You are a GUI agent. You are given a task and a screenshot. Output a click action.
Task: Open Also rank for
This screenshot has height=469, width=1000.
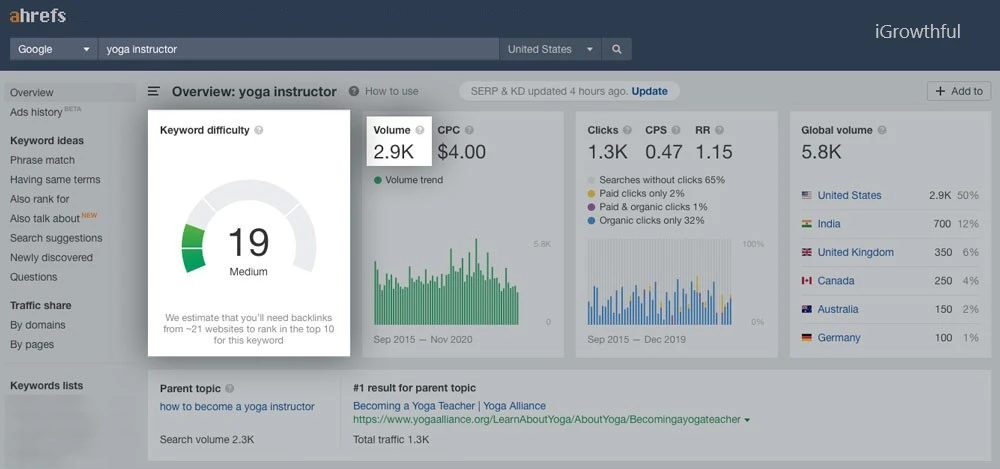pos(40,199)
